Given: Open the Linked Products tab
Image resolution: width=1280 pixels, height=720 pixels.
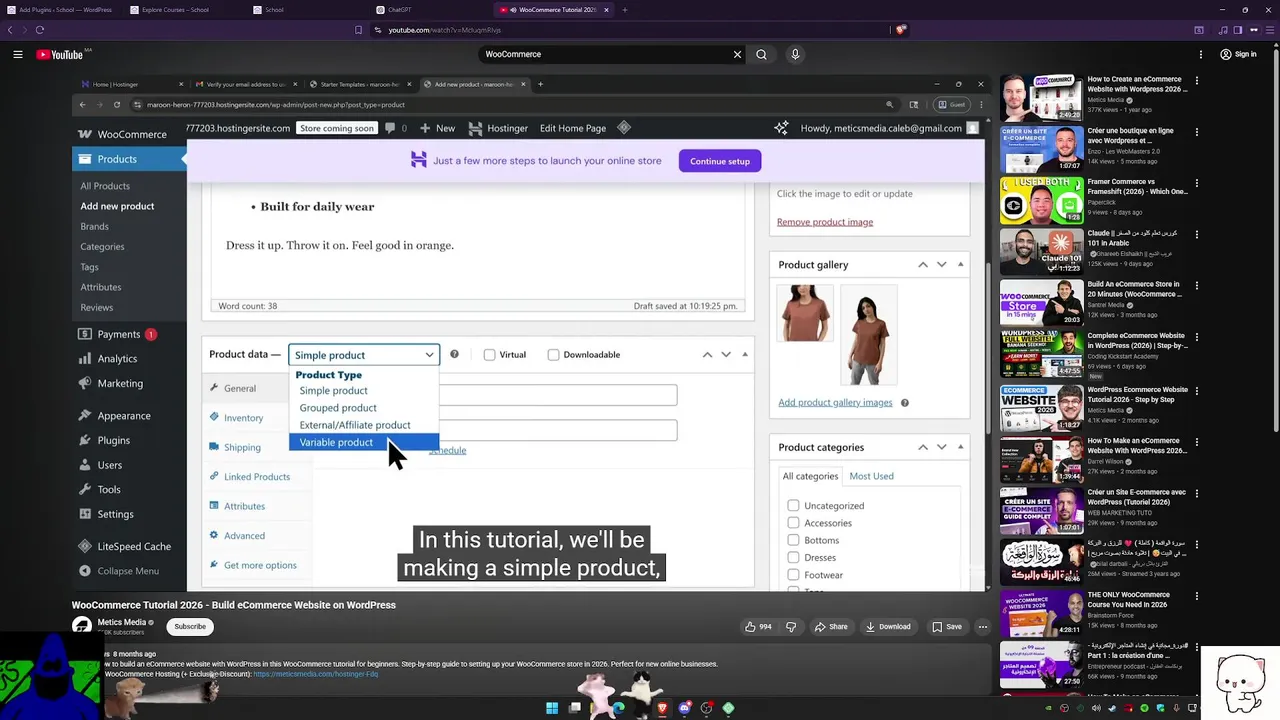Looking at the screenshot, I should tap(257, 477).
